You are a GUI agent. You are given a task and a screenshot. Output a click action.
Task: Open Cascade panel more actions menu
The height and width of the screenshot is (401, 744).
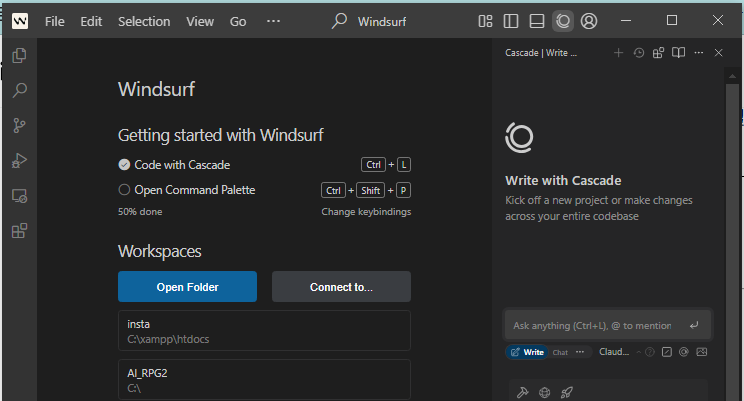click(698, 53)
